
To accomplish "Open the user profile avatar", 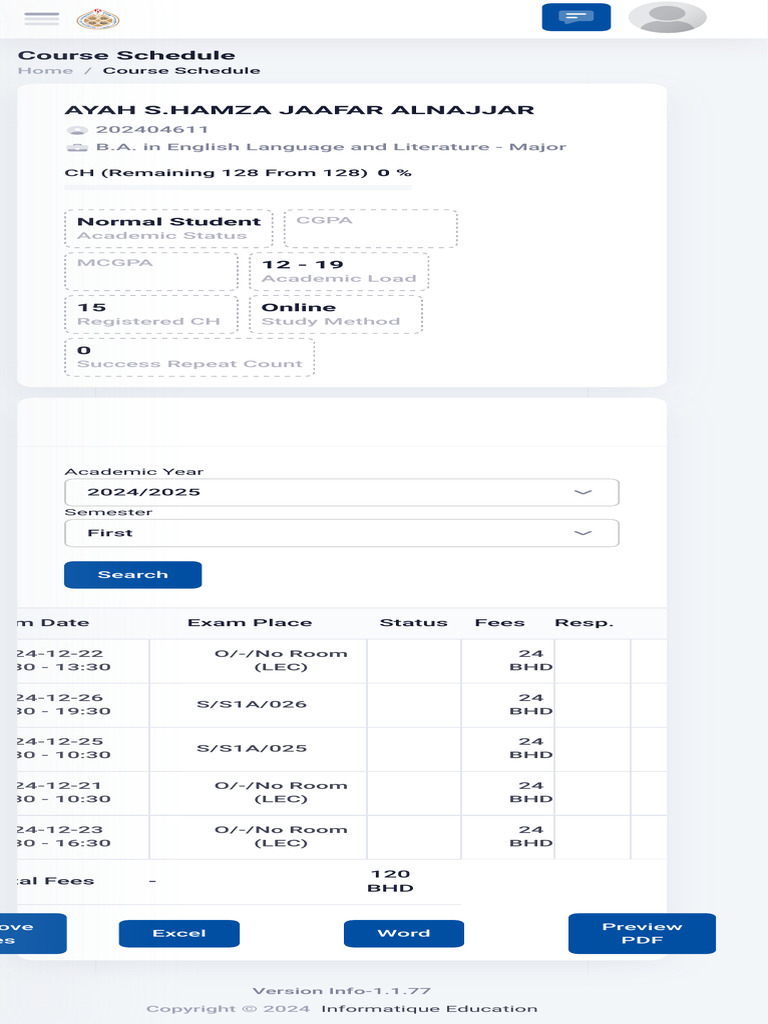I will coord(667,18).
